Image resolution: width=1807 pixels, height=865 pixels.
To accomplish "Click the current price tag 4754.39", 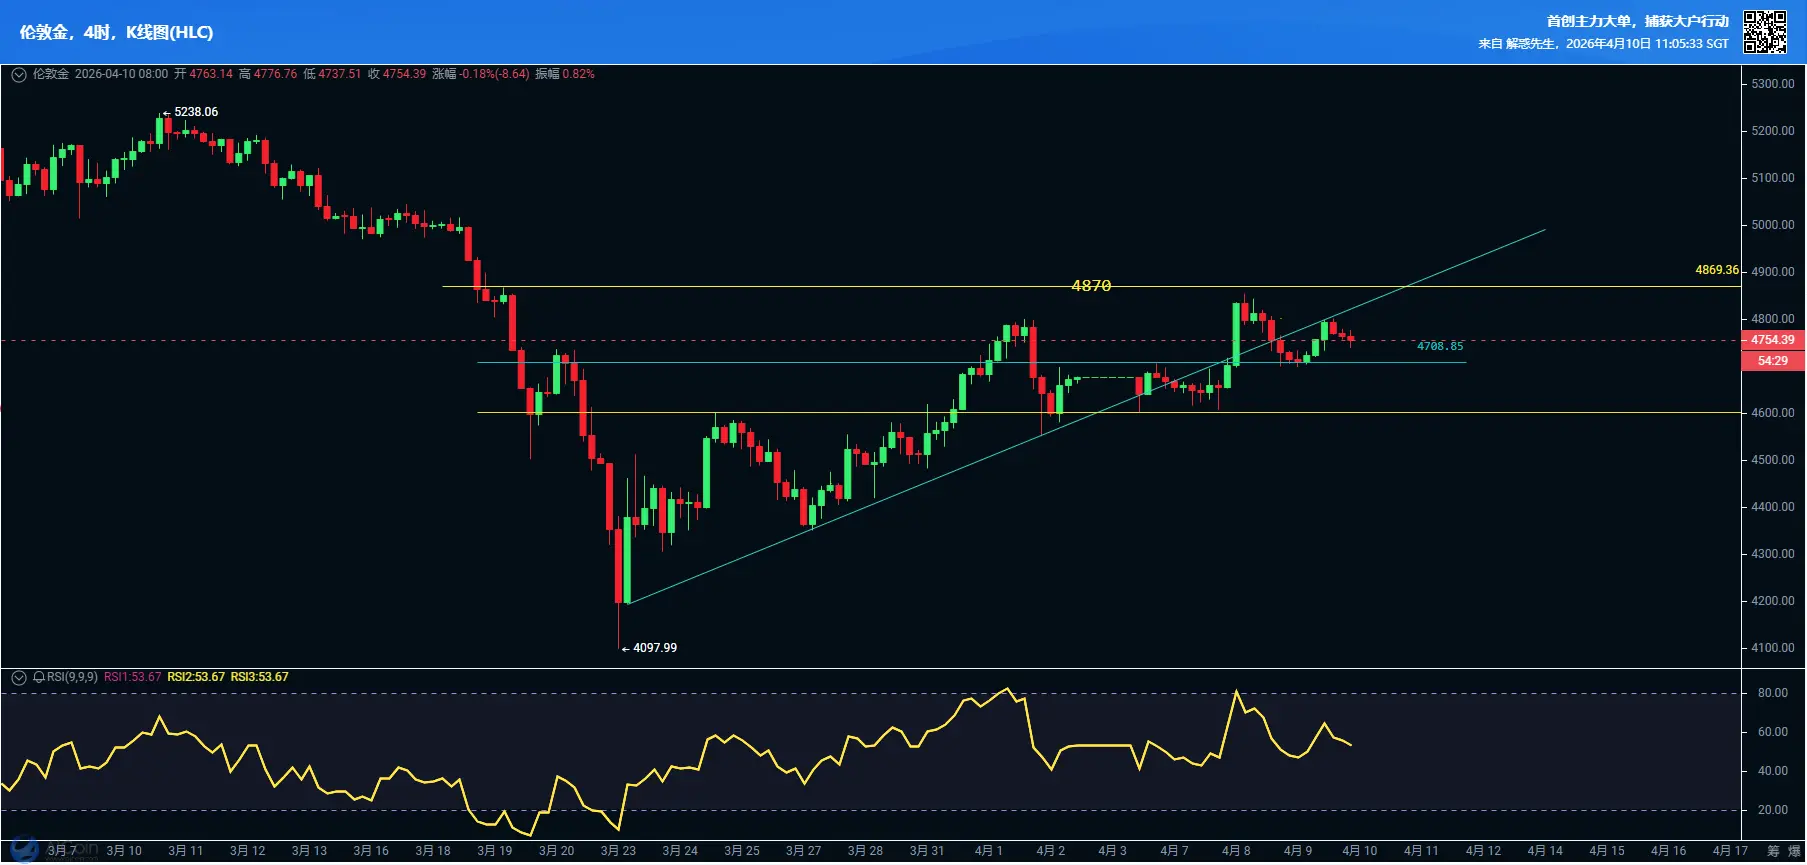I will (1773, 340).
